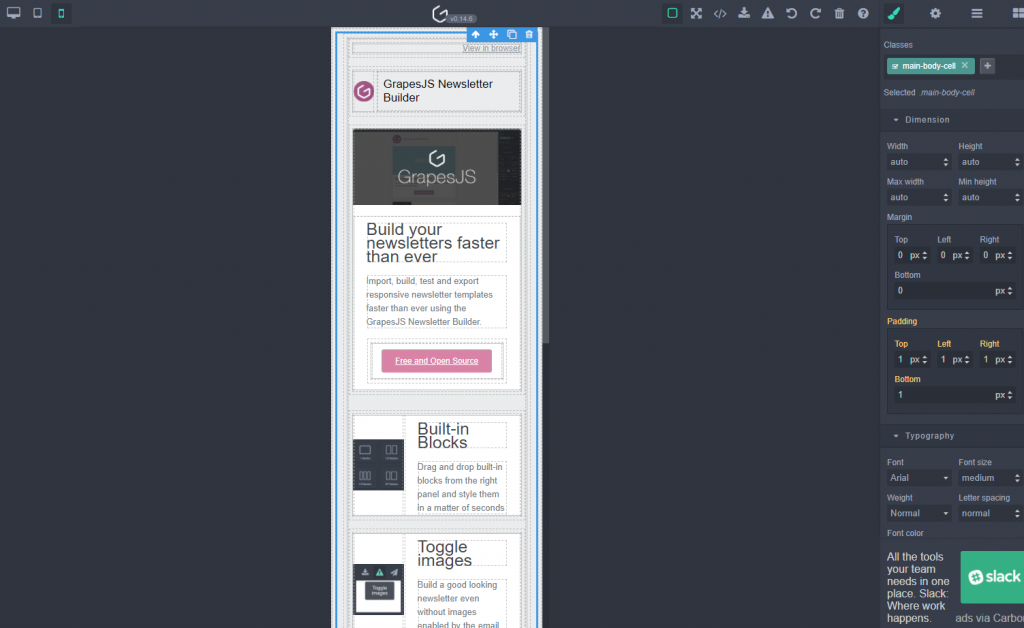Select the 'Drag and drop built-in blocks' paragraph
This screenshot has width=1024, height=628.
click(461, 488)
